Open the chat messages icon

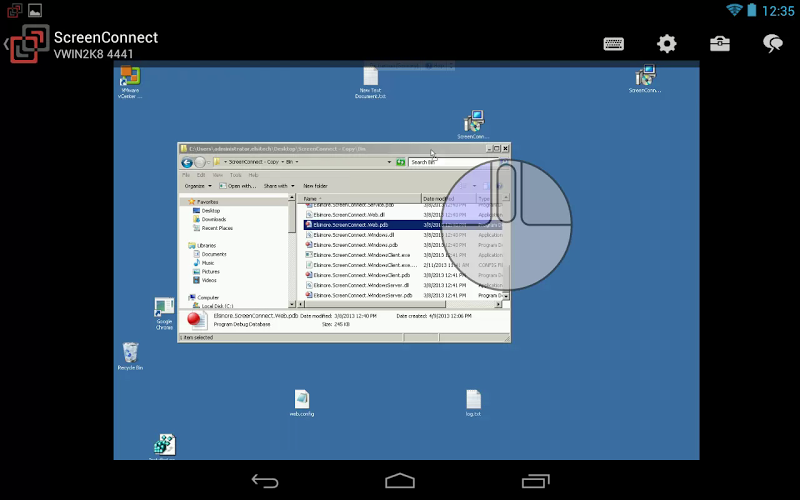tap(772, 44)
